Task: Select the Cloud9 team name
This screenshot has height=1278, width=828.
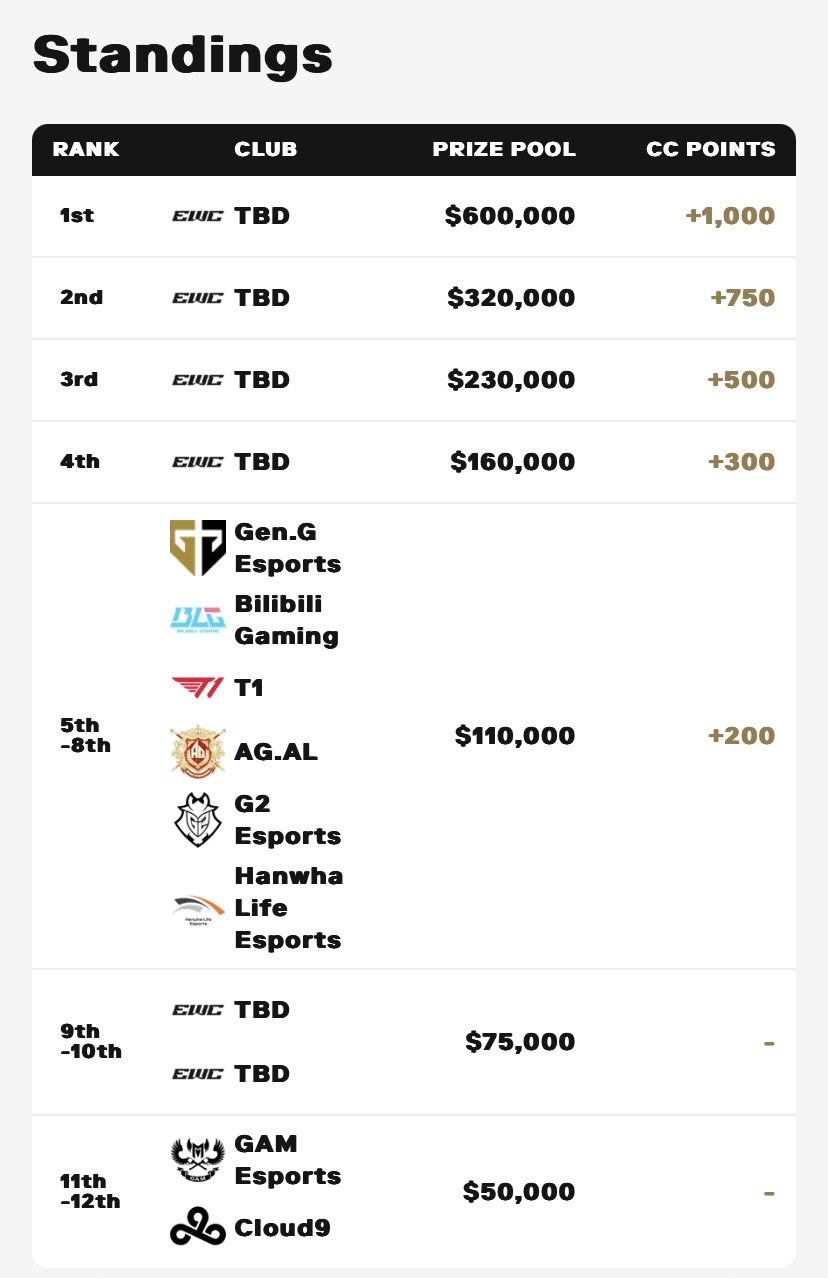Action: coord(283,1228)
